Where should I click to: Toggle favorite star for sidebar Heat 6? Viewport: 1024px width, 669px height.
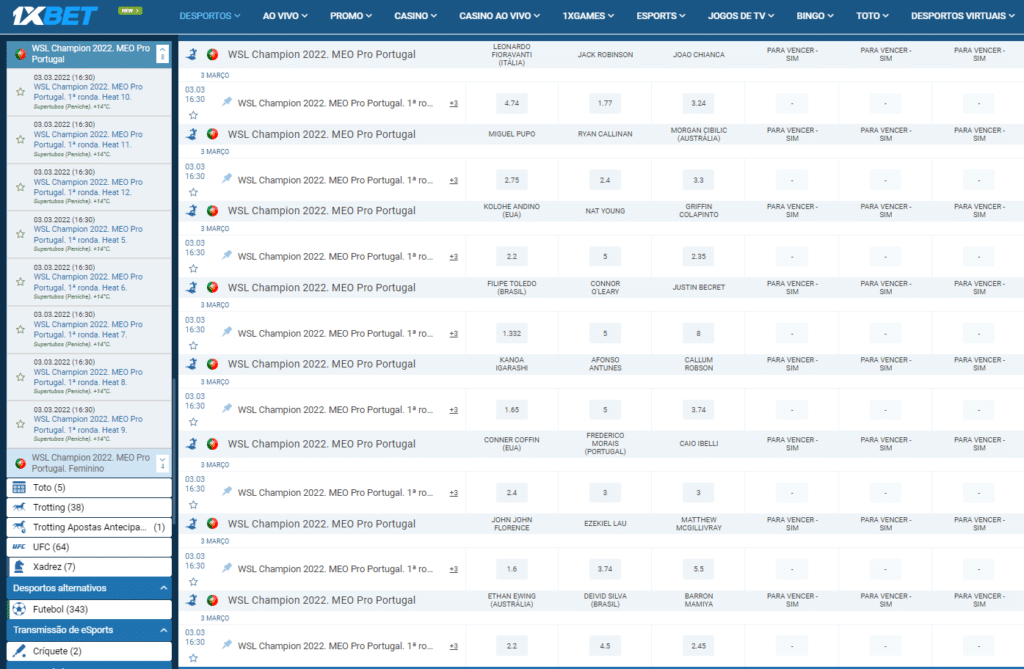[x=20, y=282]
